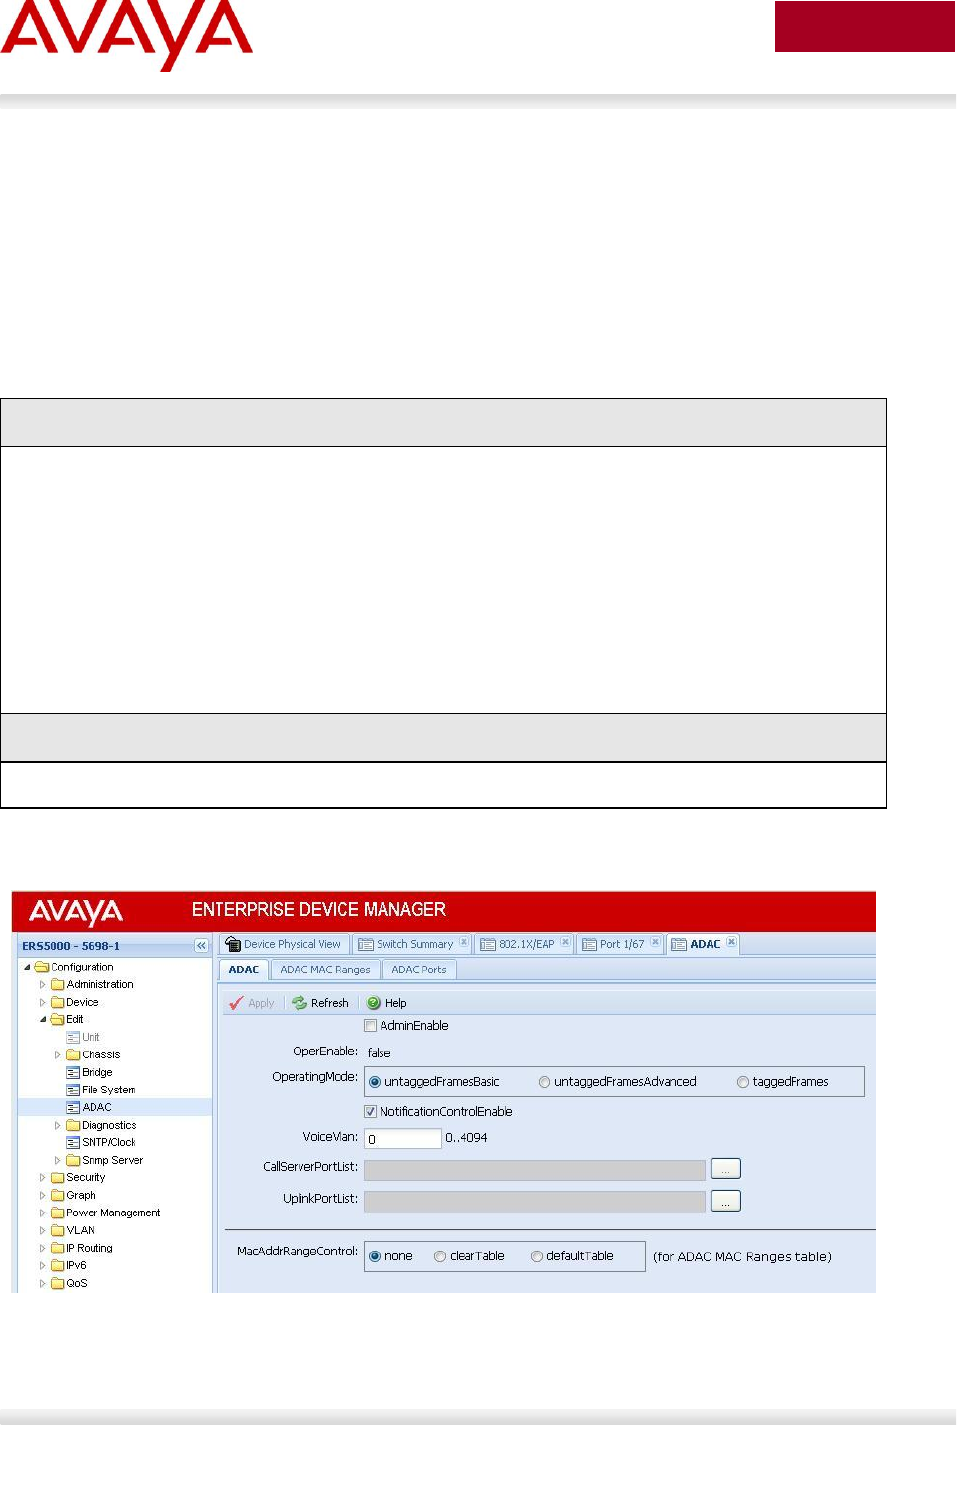Select clearTable for MacAddrRangeControl
This screenshot has height=1488, width=957.
click(440, 1256)
